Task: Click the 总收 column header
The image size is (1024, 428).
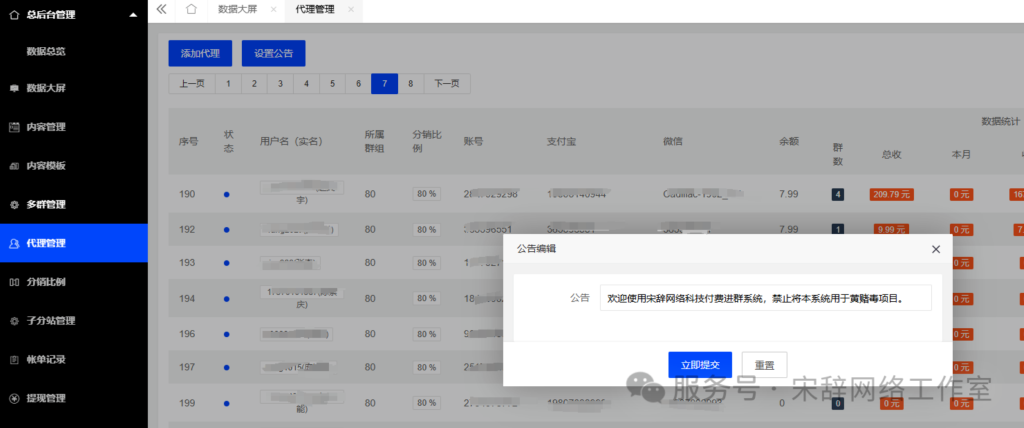Action: (x=891, y=155)
